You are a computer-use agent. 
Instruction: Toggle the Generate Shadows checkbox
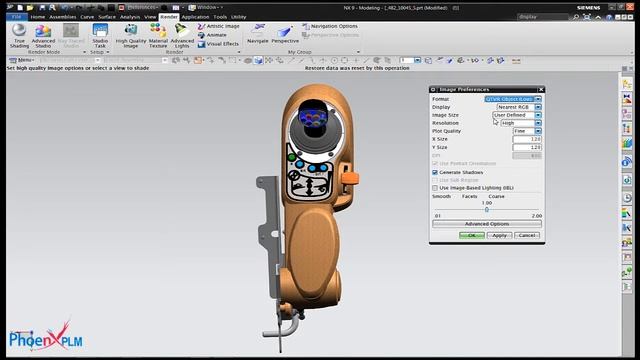[x=435, y=172]
